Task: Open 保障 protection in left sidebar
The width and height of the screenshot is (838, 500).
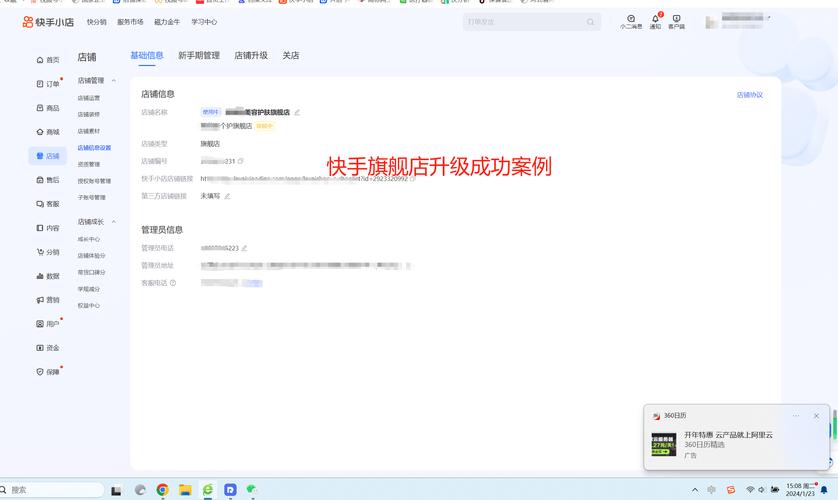Action: (48, 372)
